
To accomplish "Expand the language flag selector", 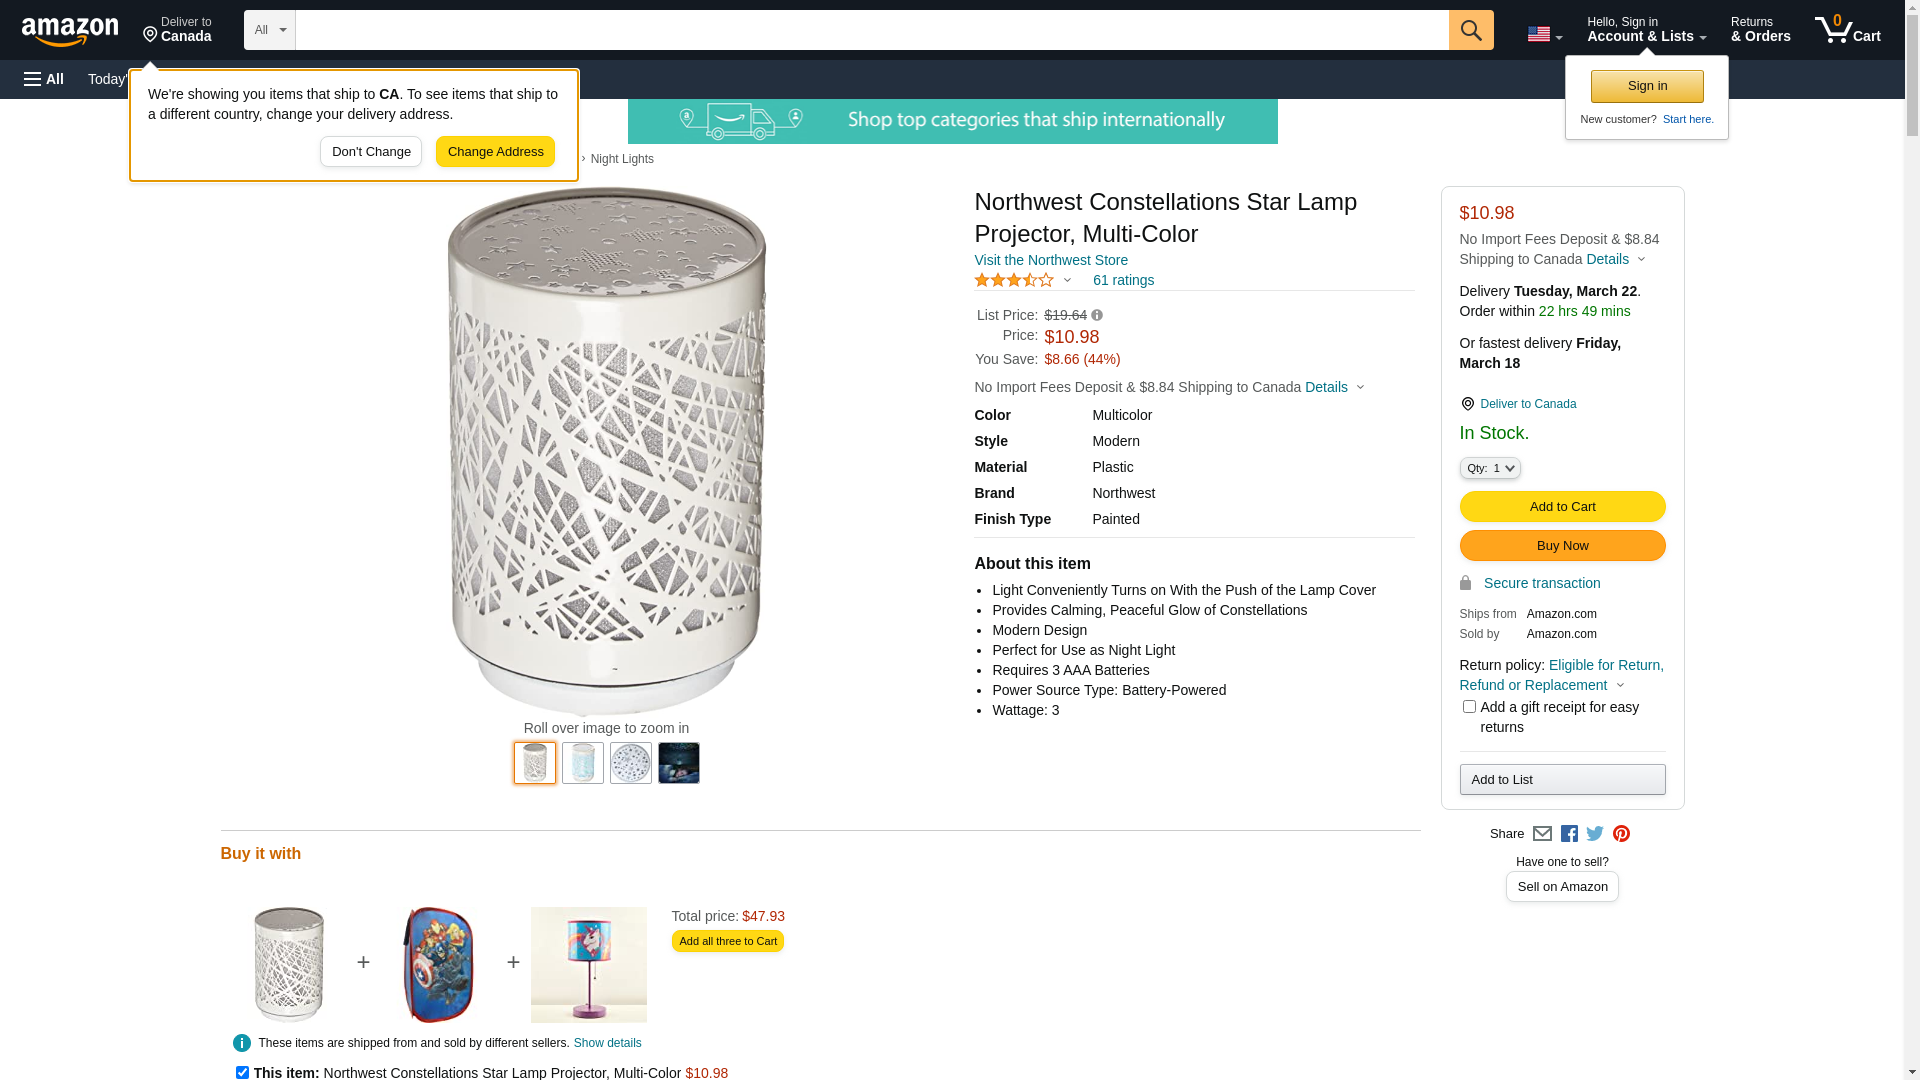I will pyautogui.click(x=1544, y=34).
